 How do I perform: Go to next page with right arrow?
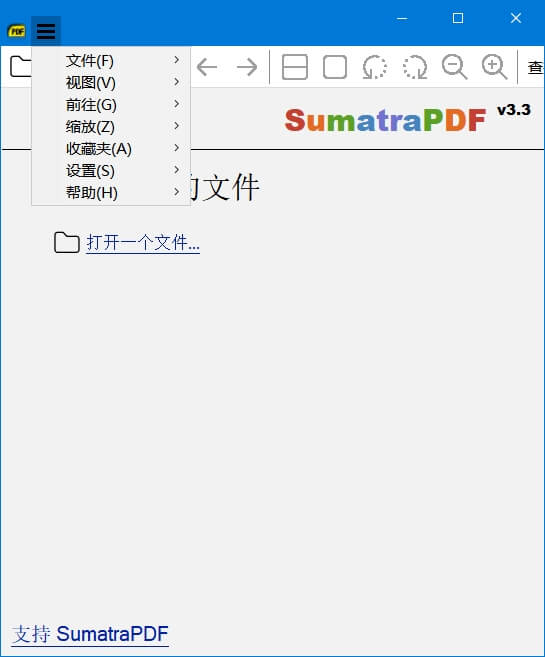(247, 67)
